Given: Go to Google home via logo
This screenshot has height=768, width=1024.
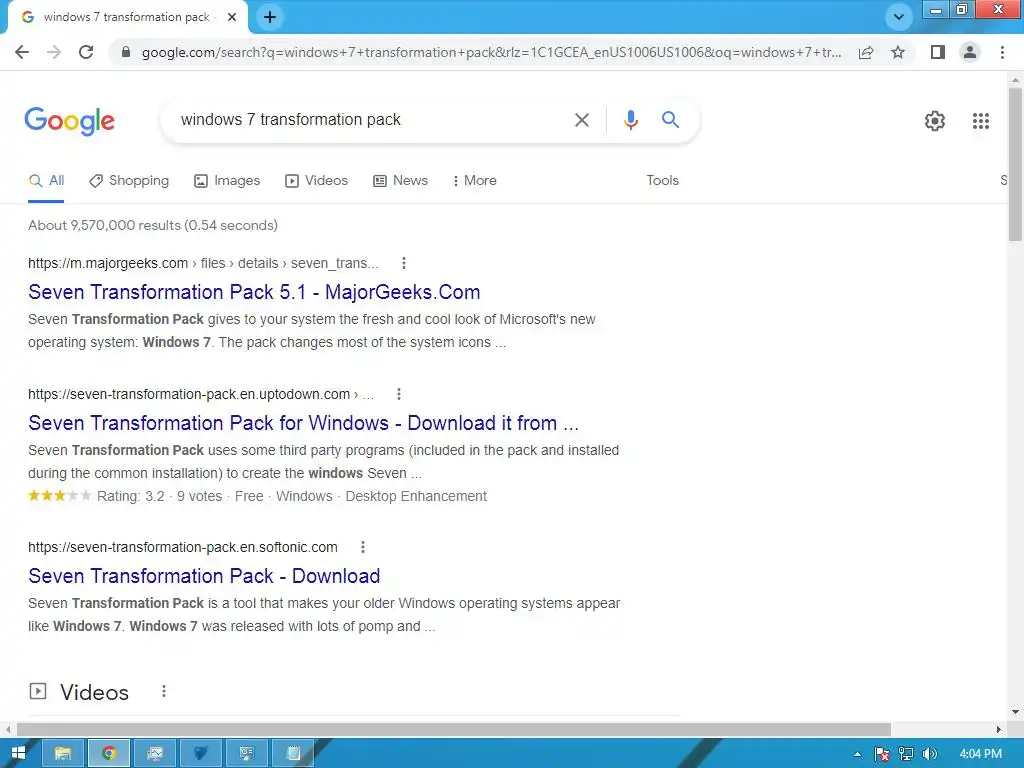Looking at the screenshot, I should 70,121.
